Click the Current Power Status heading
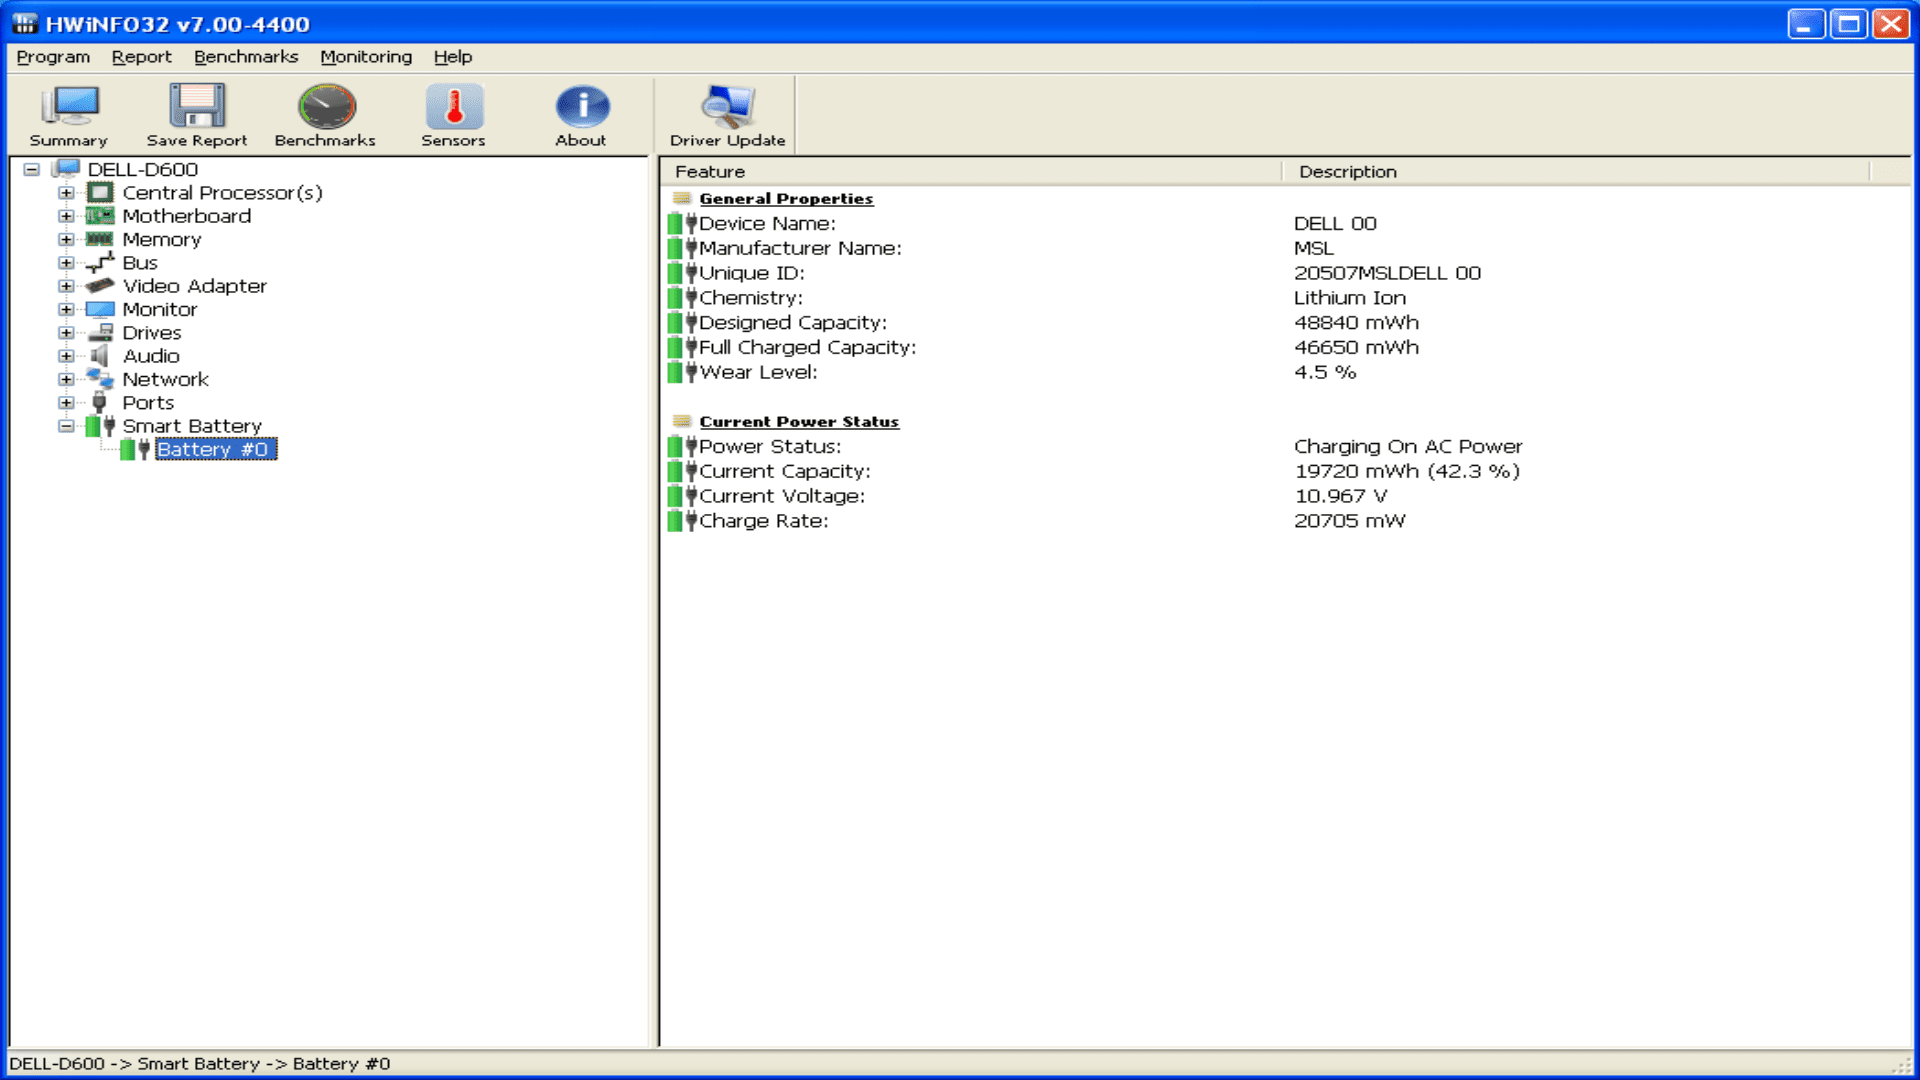Viewport: 1920px width, 1080px height. pyautogui.click(x=799, y=421)
